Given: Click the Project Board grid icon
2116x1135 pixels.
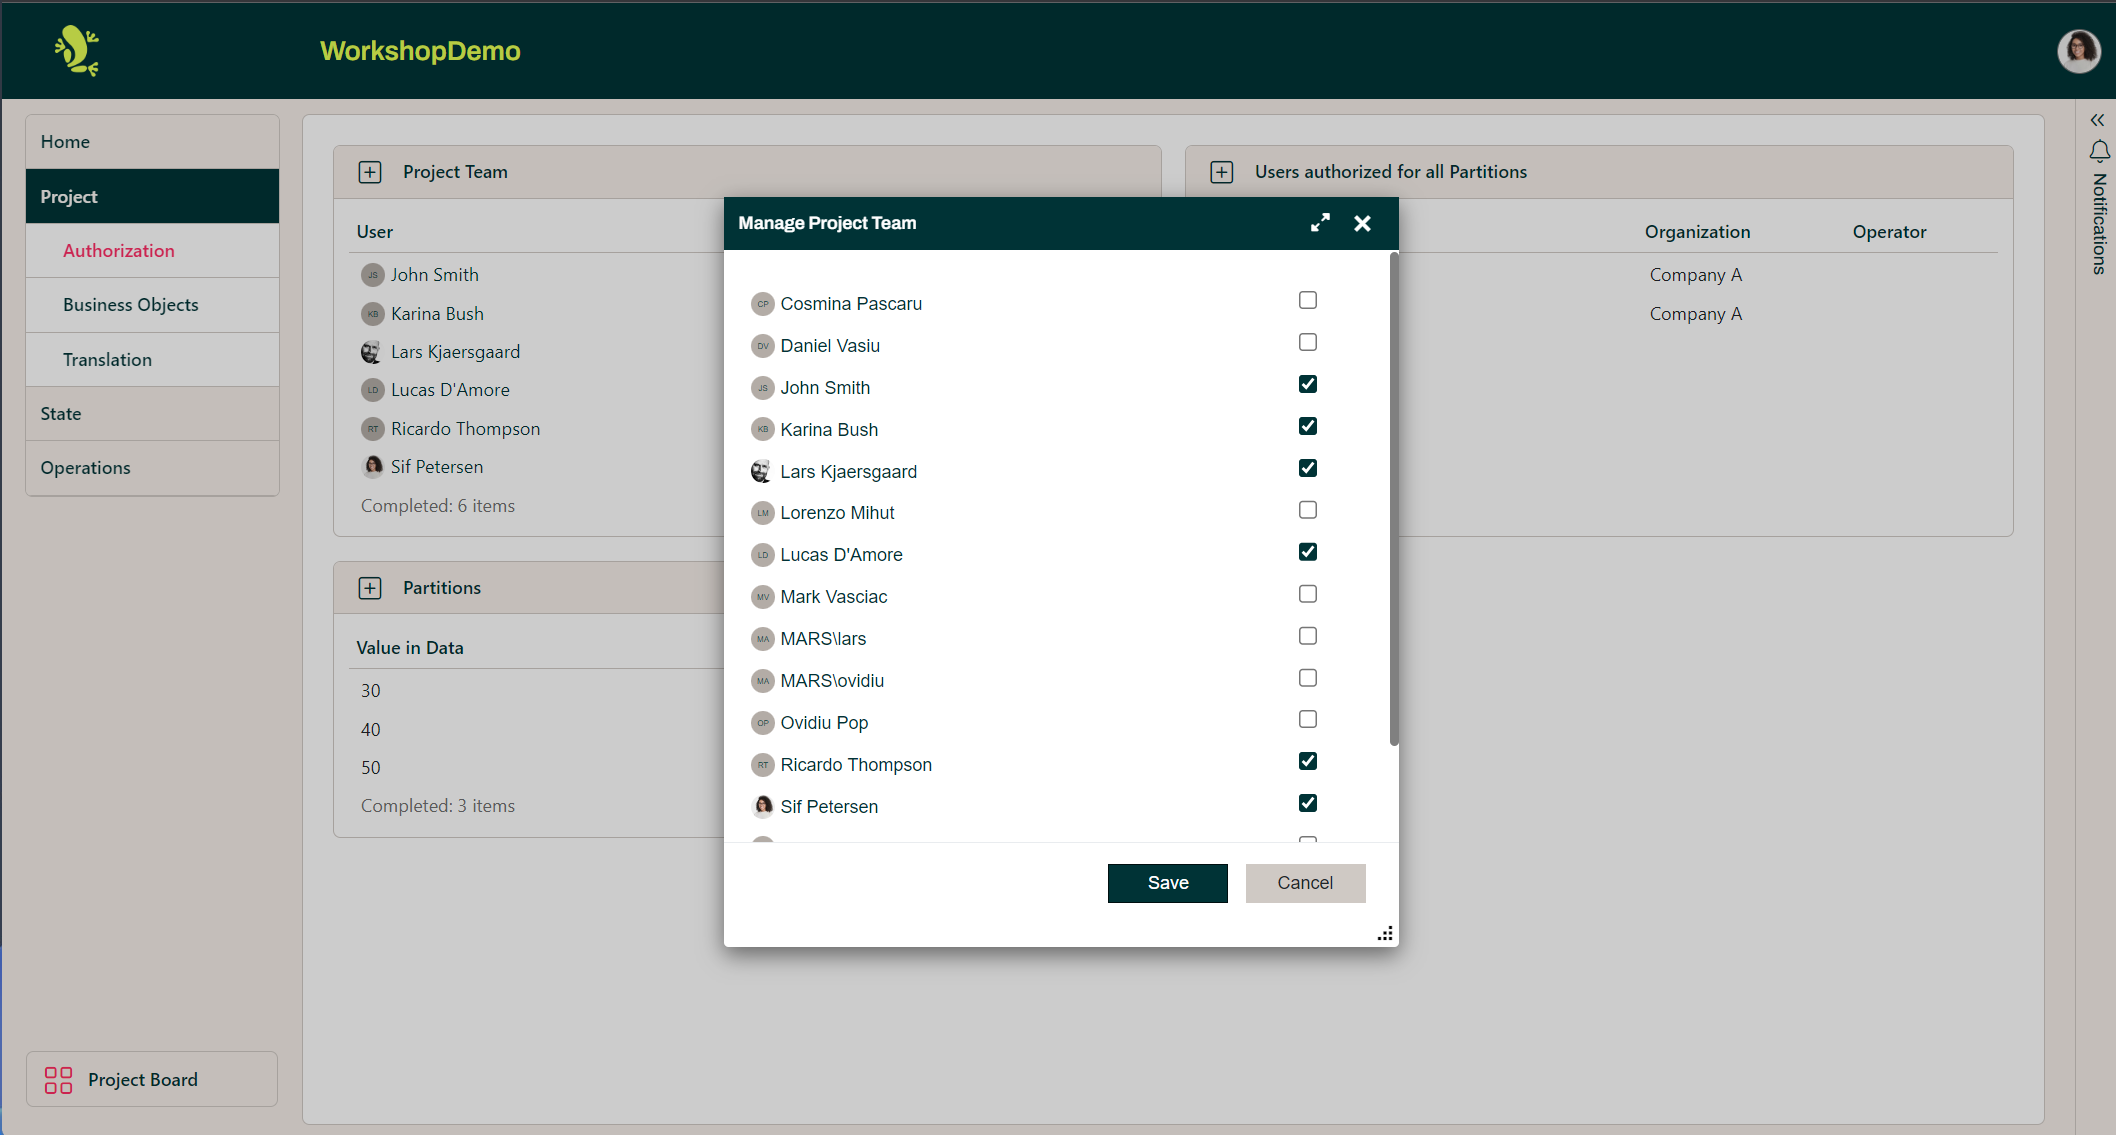Looking at the screenshot, I should [x=57, y=1080].
